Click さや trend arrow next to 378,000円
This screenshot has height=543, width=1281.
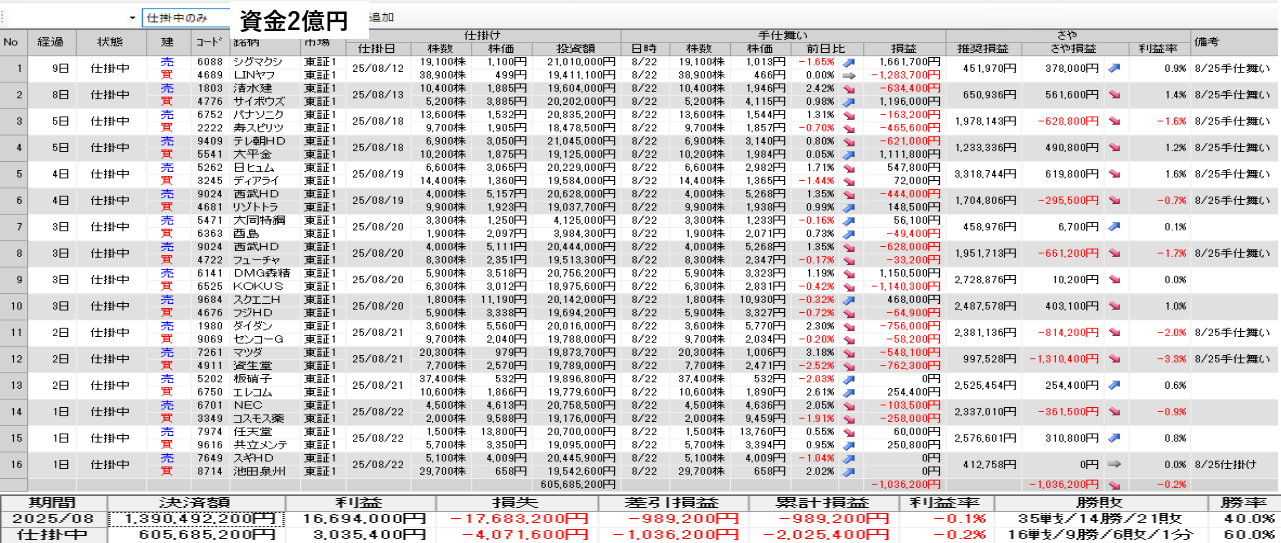point(1113,68)
